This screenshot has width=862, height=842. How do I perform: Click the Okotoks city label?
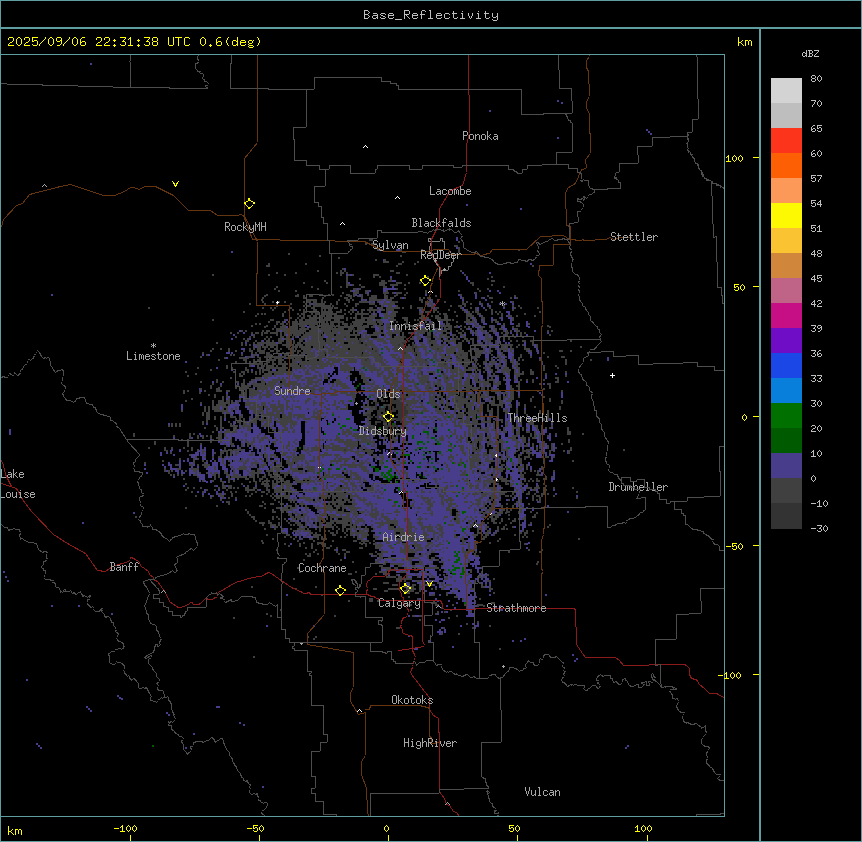click(412, 700)
